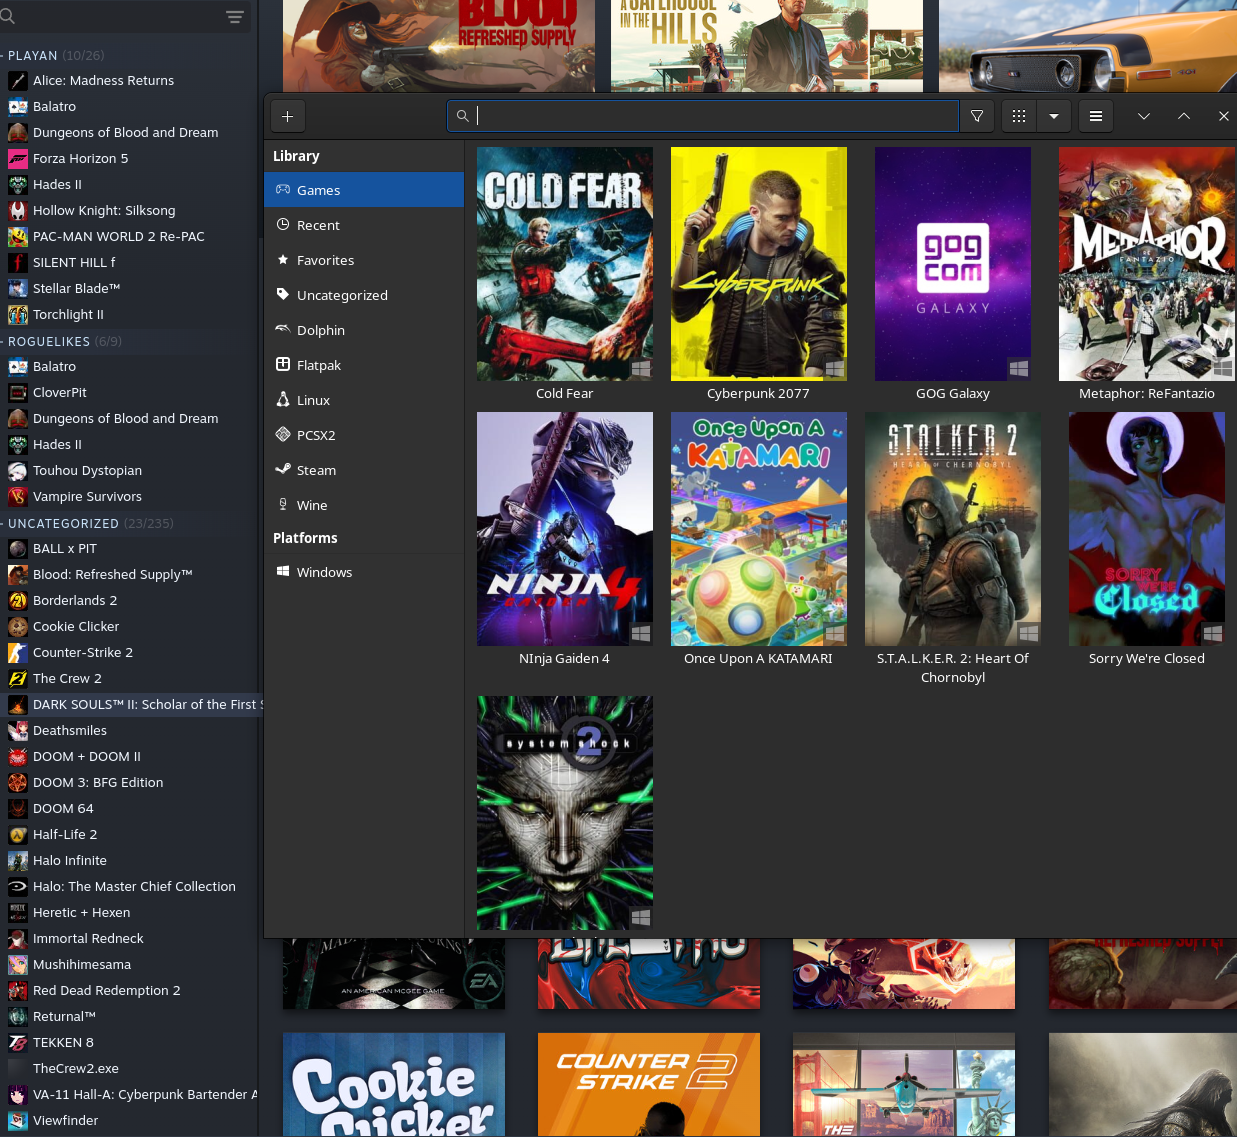The height and width of the screenshot is (1137, 1237).
Task: Open Hollow Knight: Silksong in Steam list
Action: (104, 210)
